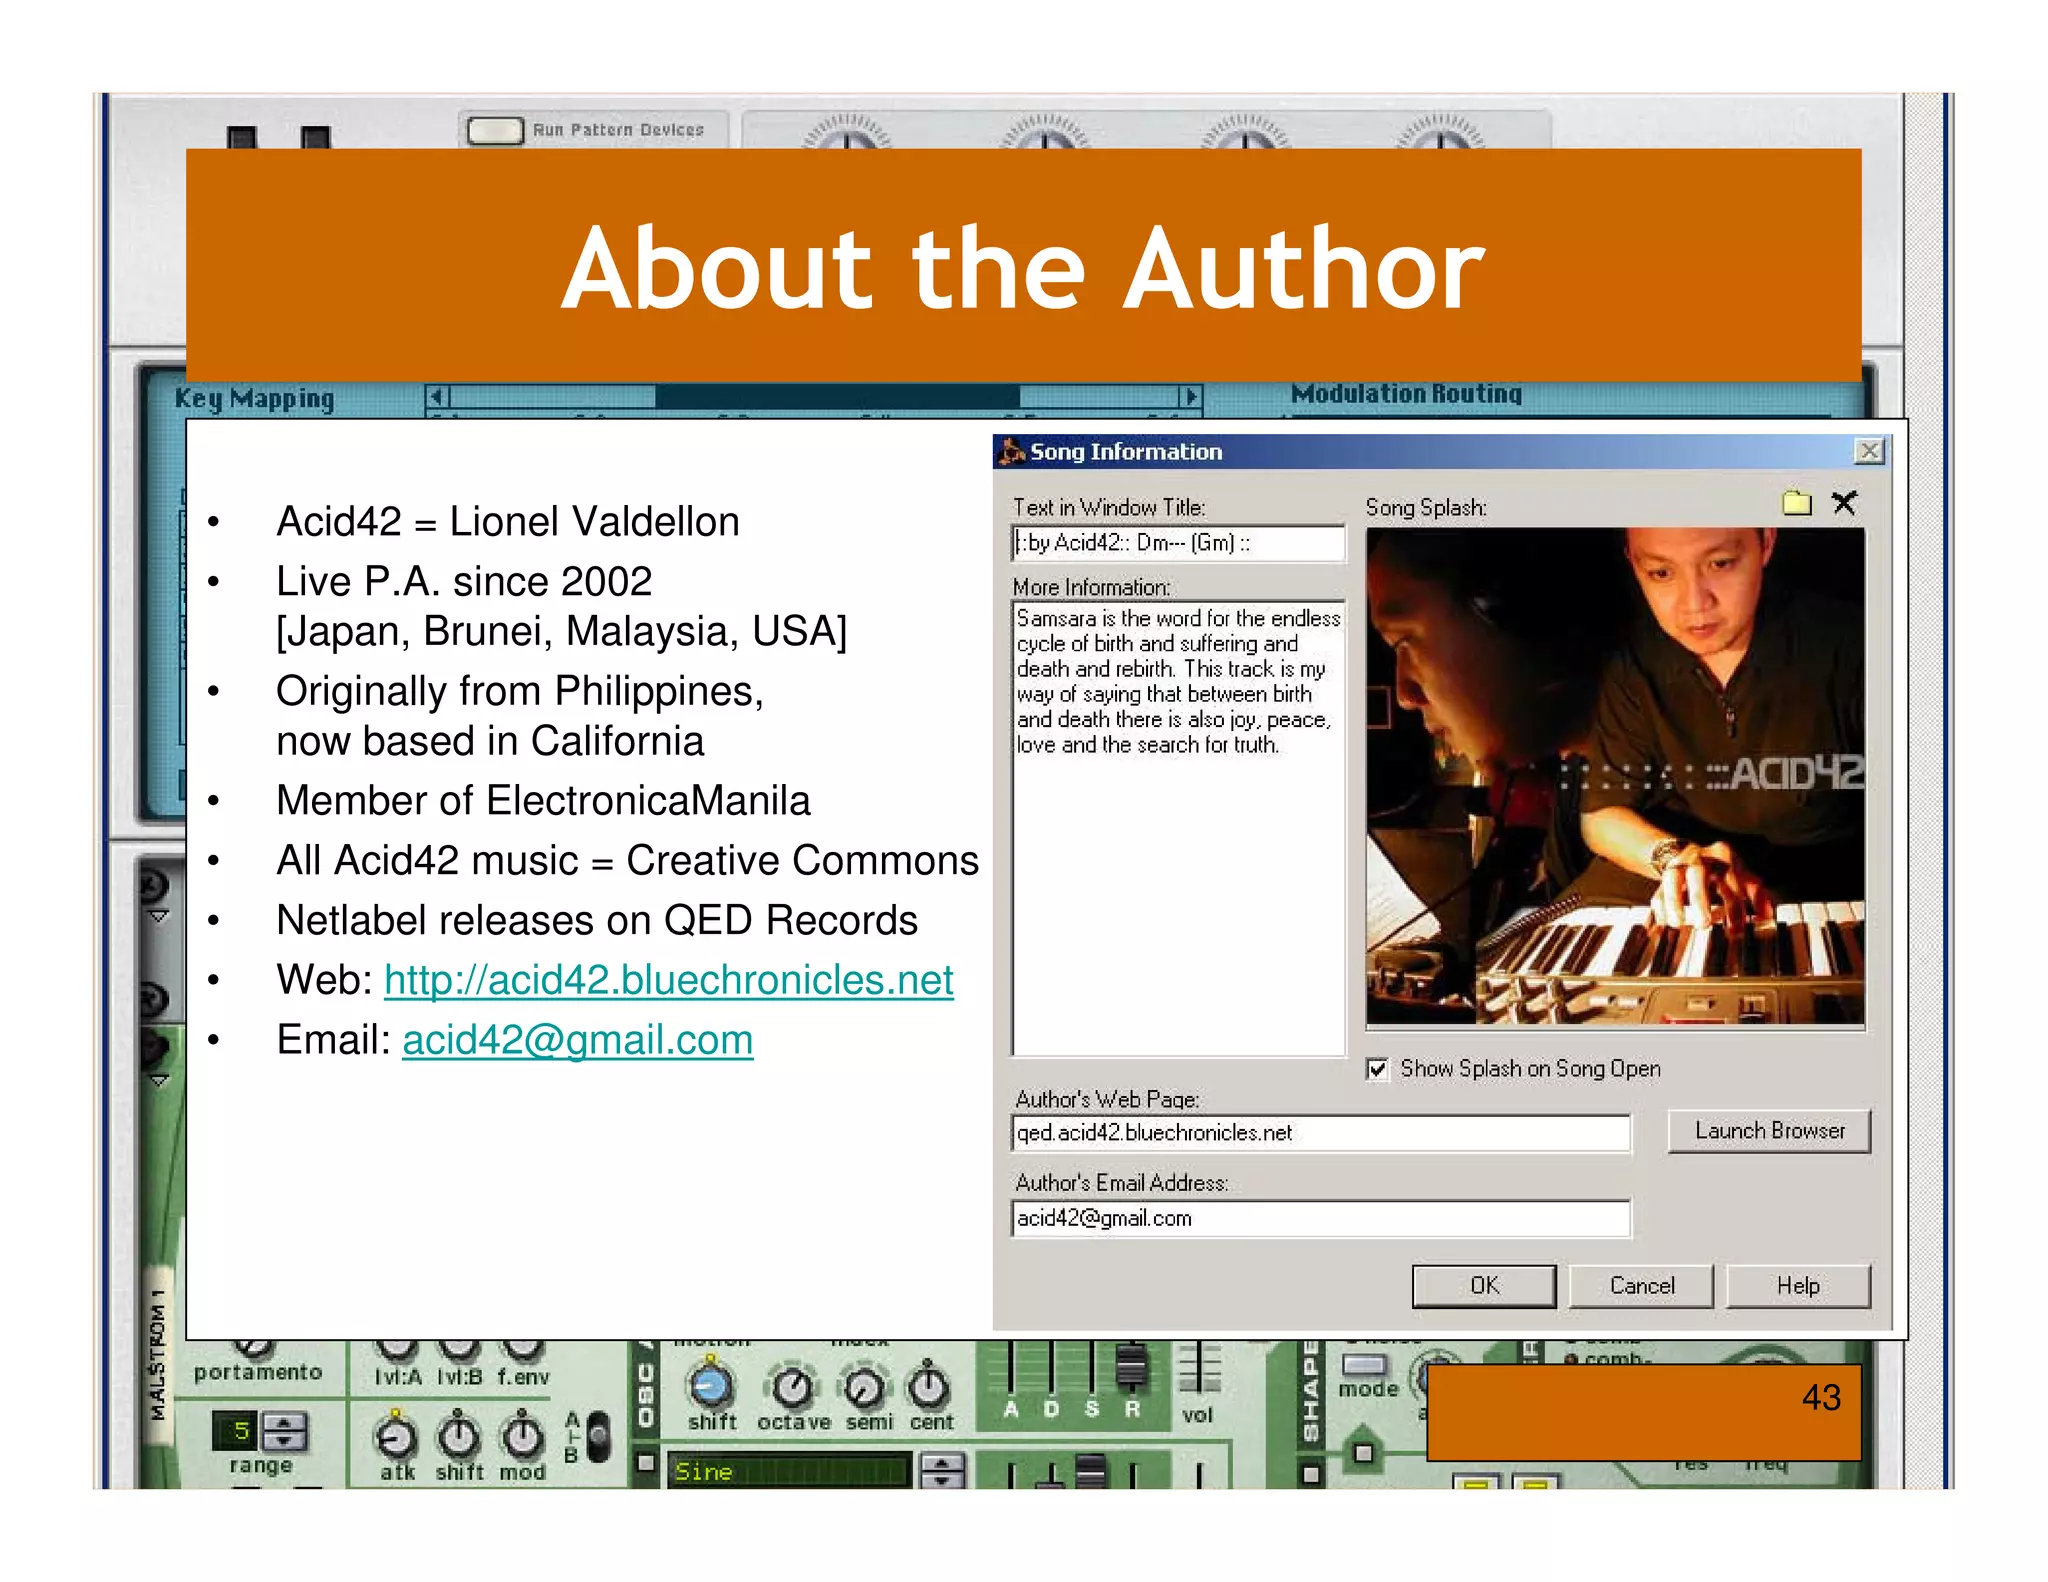Click the vol fader
The image size is (2048, 1582).
pos(1198,1368)
